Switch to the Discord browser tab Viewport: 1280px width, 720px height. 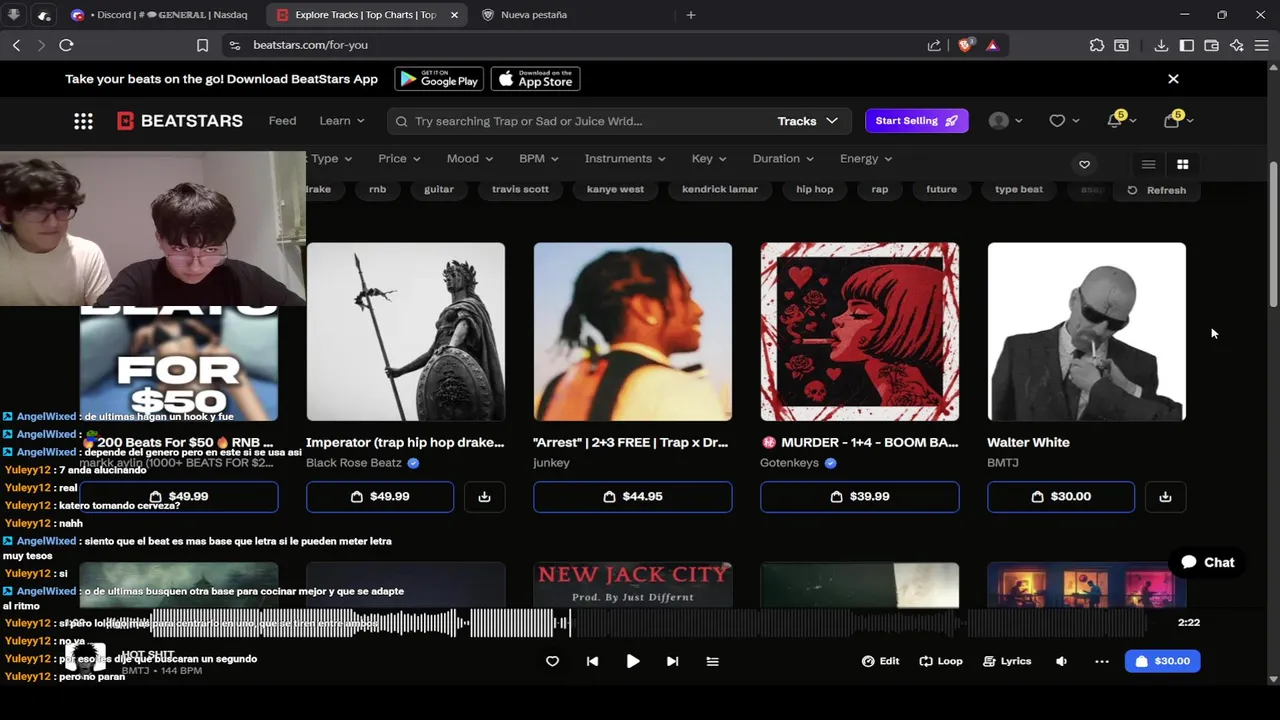160,15
